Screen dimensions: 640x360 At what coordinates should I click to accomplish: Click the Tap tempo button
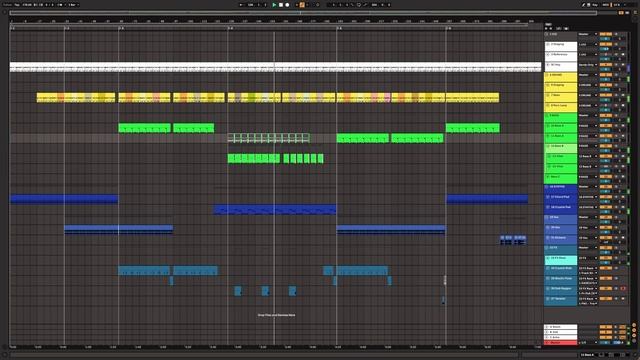click(x=17, y=5)
